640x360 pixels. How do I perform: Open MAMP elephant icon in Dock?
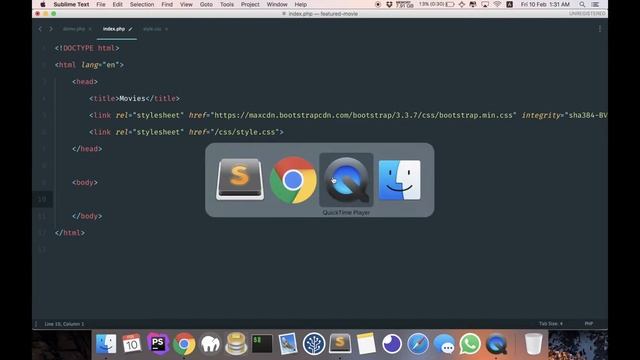click(210, 344)
